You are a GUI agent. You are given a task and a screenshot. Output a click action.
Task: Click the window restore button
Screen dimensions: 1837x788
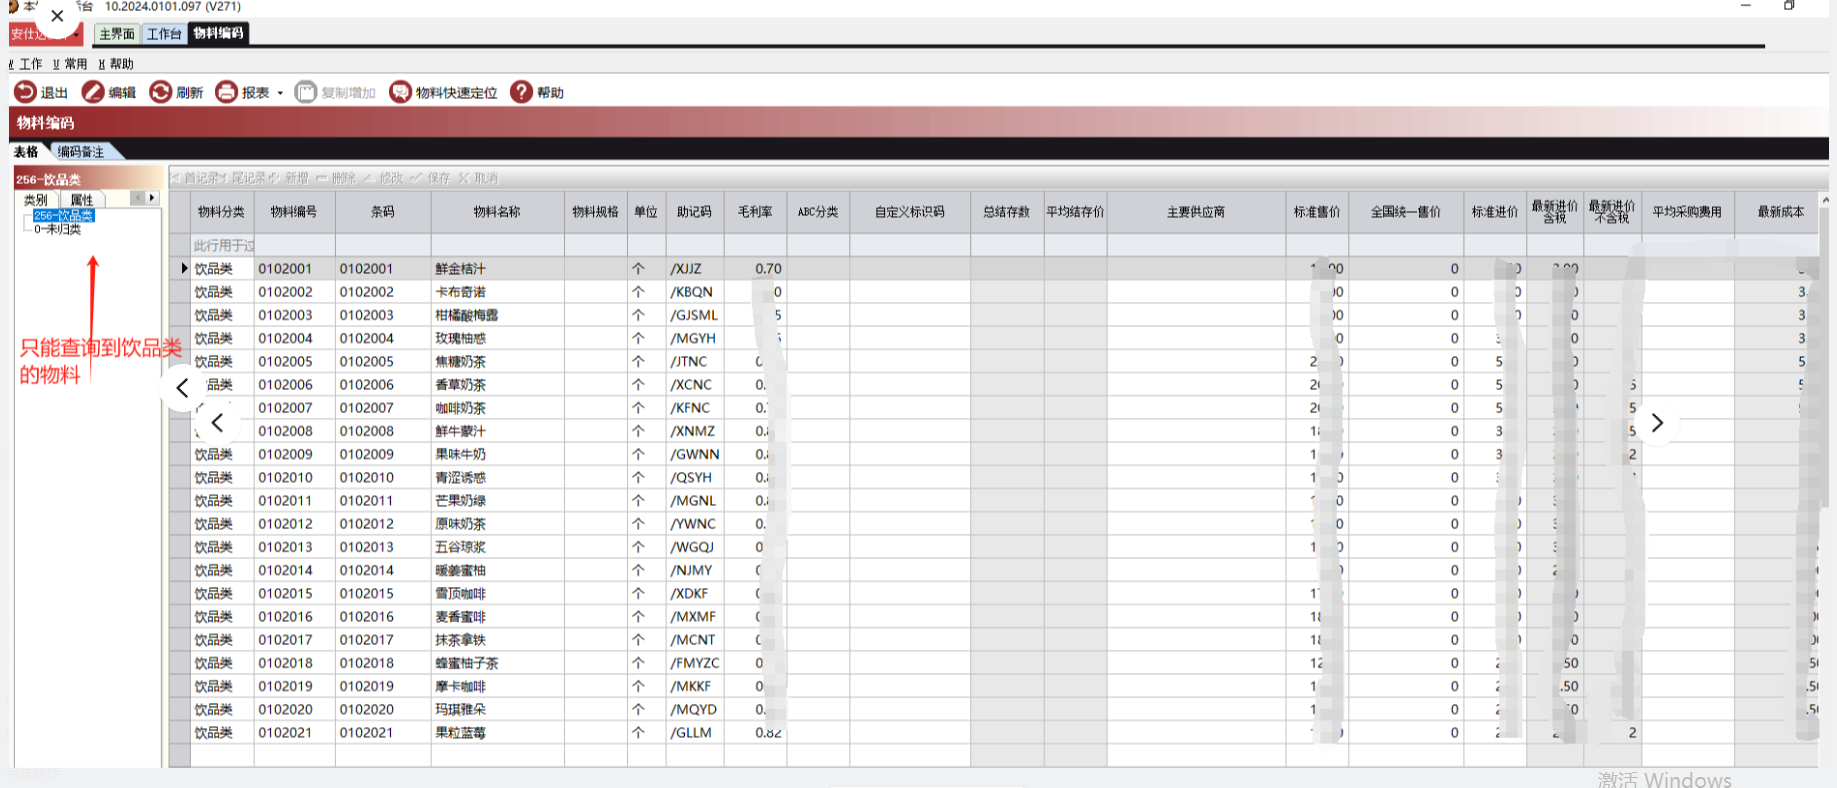pos(1789,6)
